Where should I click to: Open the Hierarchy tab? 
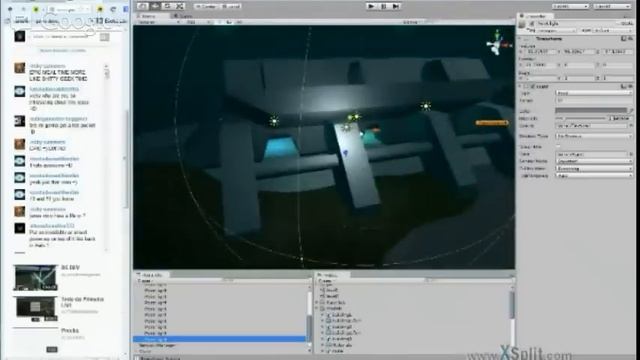click(x=152, y=275)
